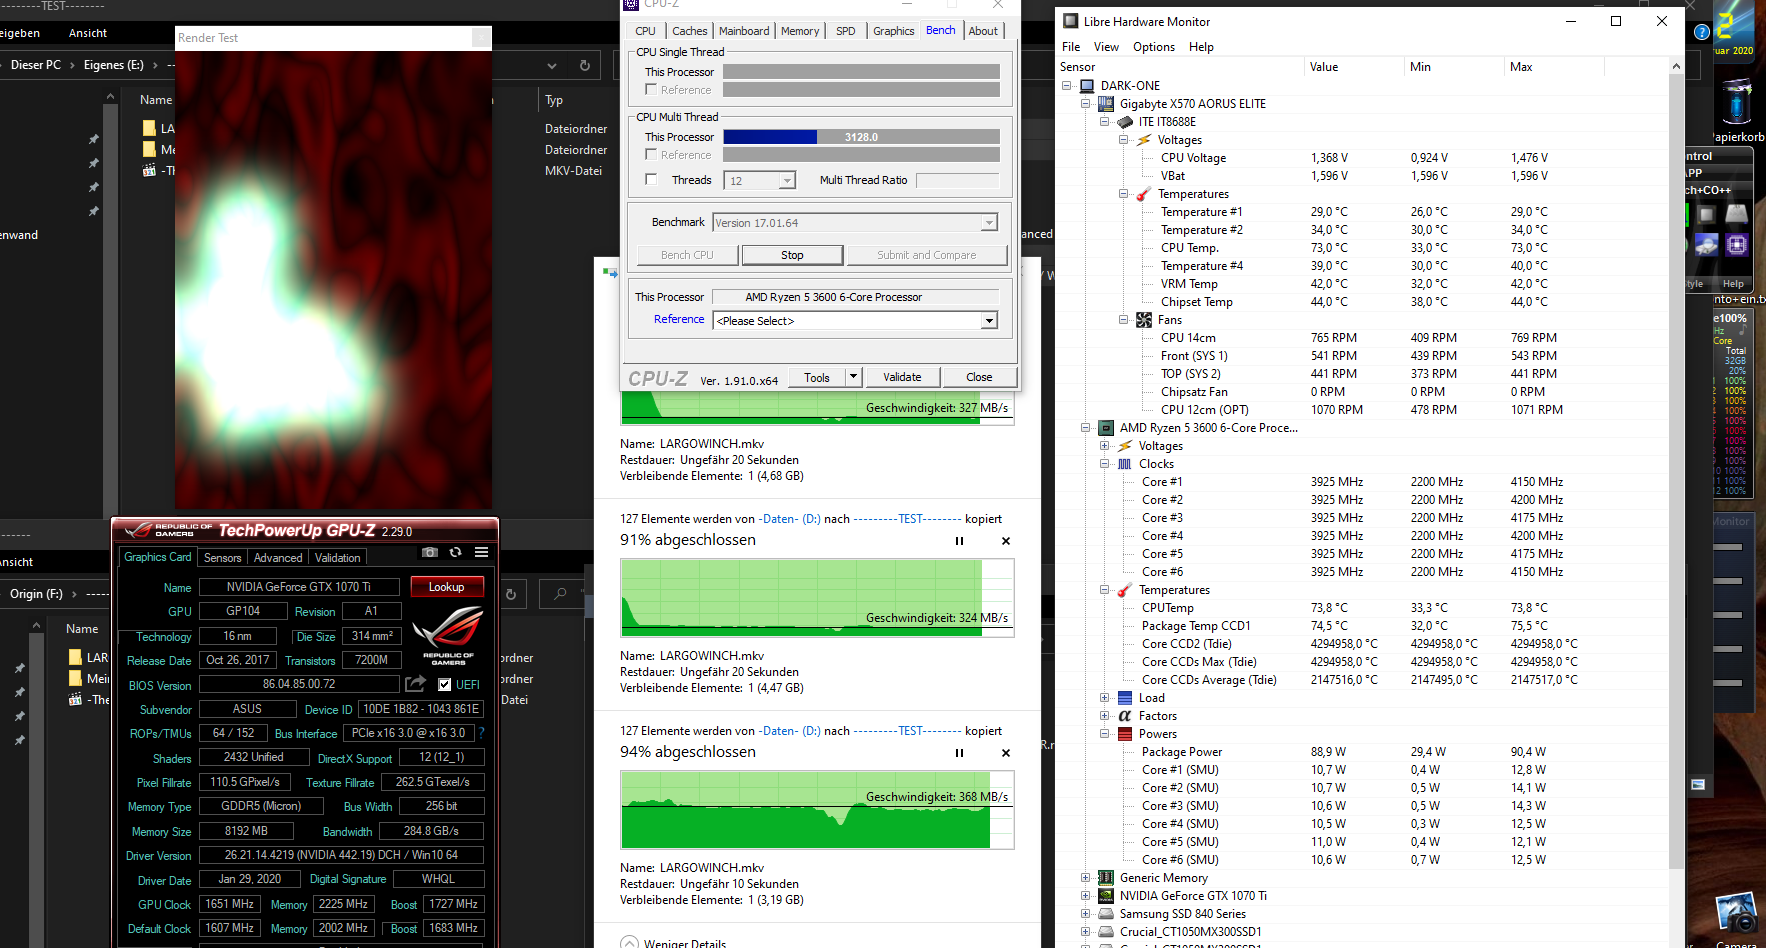
Task: Open the View menu in Libre Hardware Monitor
Action: (x=1106, y=47)
